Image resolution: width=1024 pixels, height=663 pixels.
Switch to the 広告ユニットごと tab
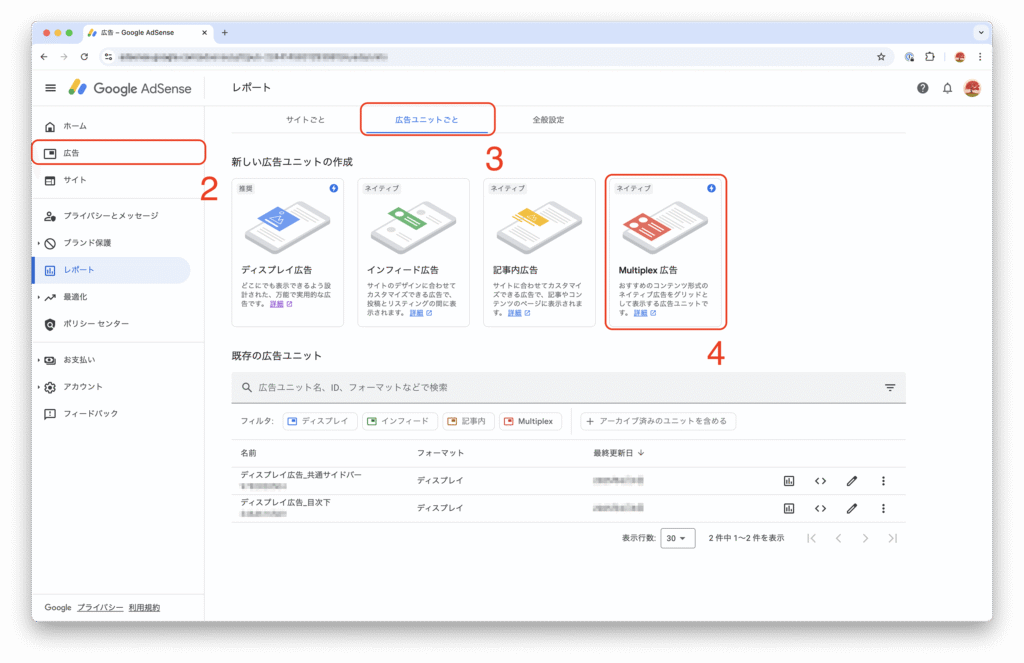[x=426, y=120]
